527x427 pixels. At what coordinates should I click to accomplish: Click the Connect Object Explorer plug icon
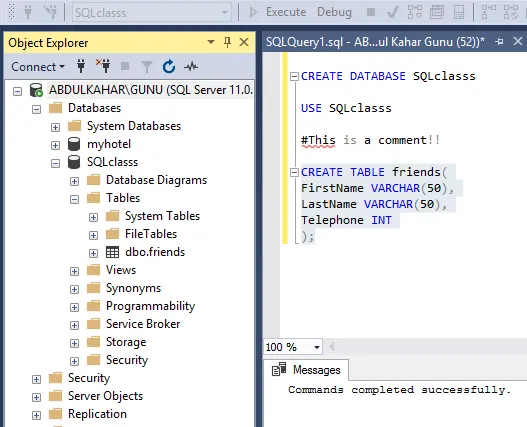click(81, 66)
